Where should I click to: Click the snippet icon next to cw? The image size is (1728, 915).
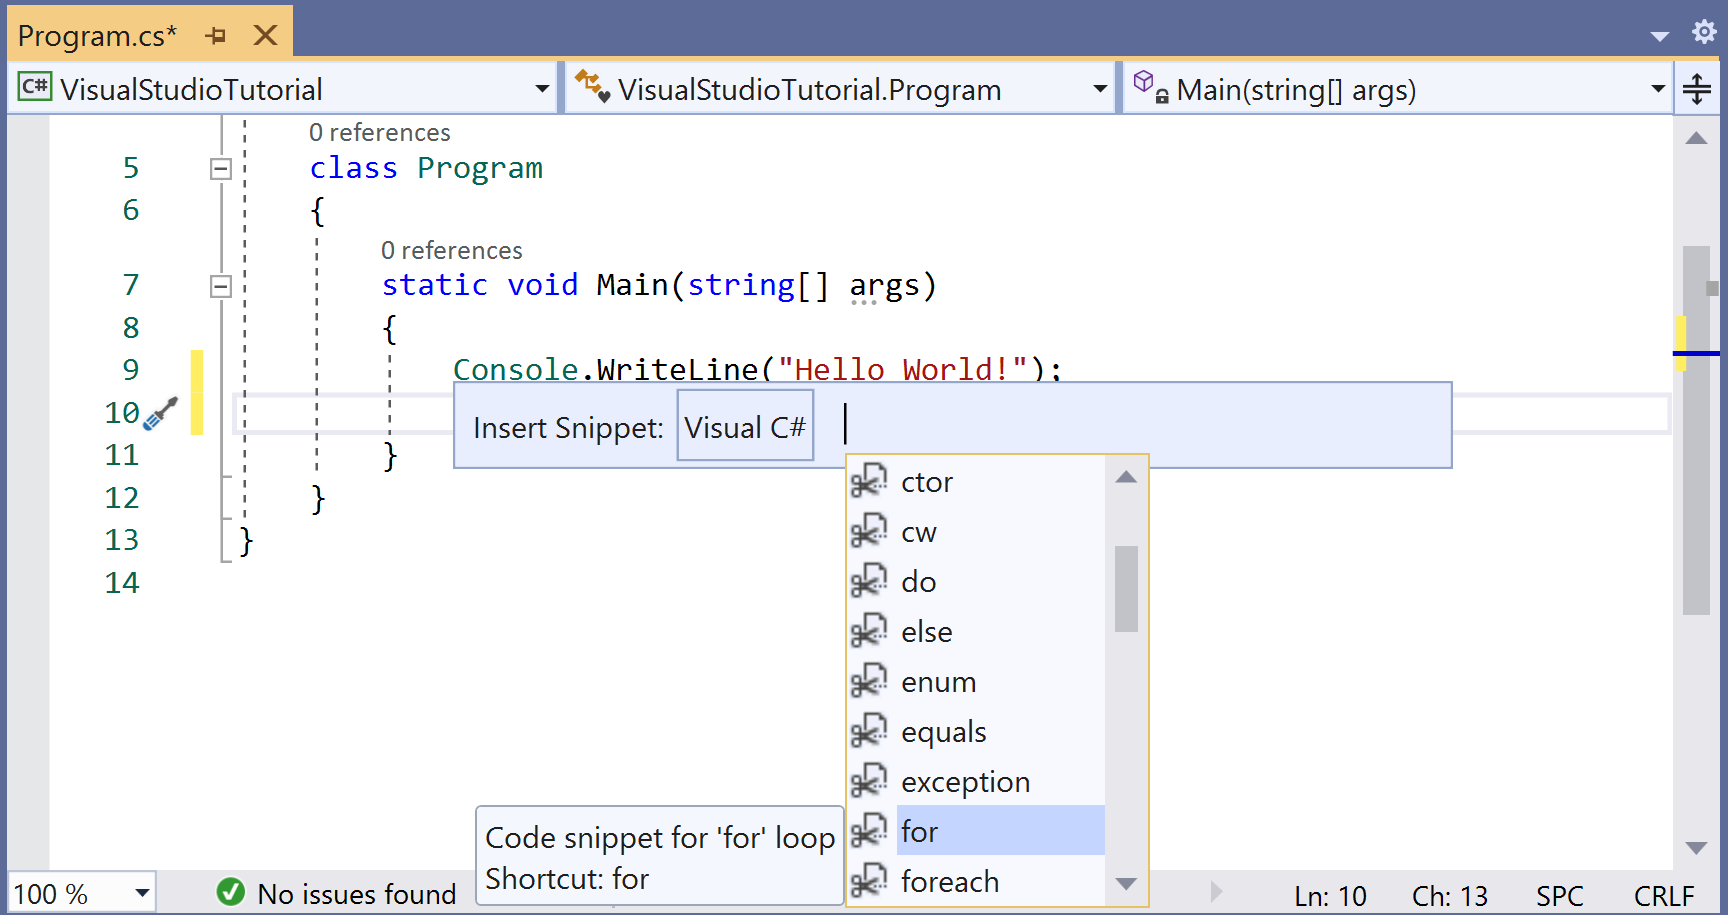(869, 531)
